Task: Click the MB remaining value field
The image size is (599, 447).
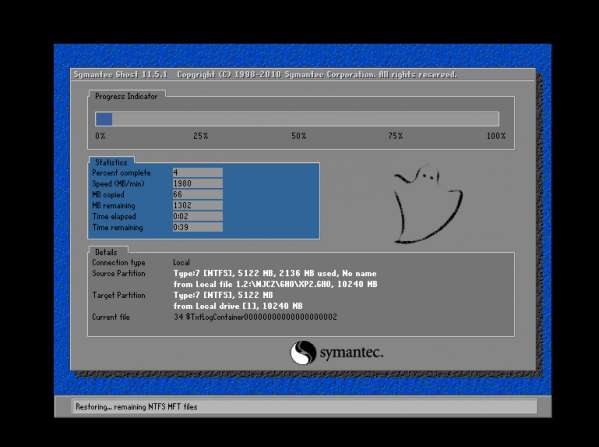Action: pos(198,205)
